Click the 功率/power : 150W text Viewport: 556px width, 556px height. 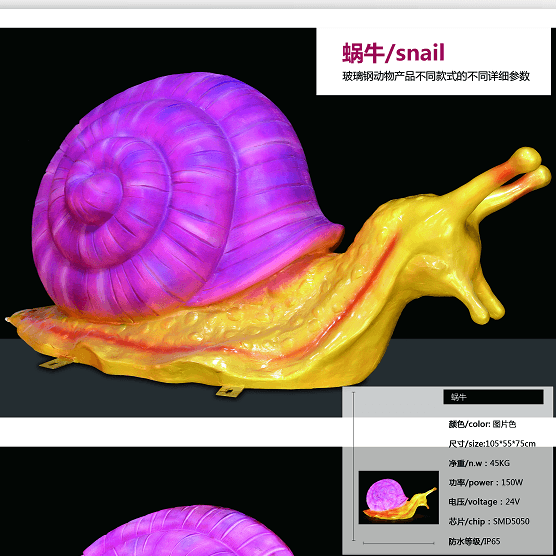(485, 483)
